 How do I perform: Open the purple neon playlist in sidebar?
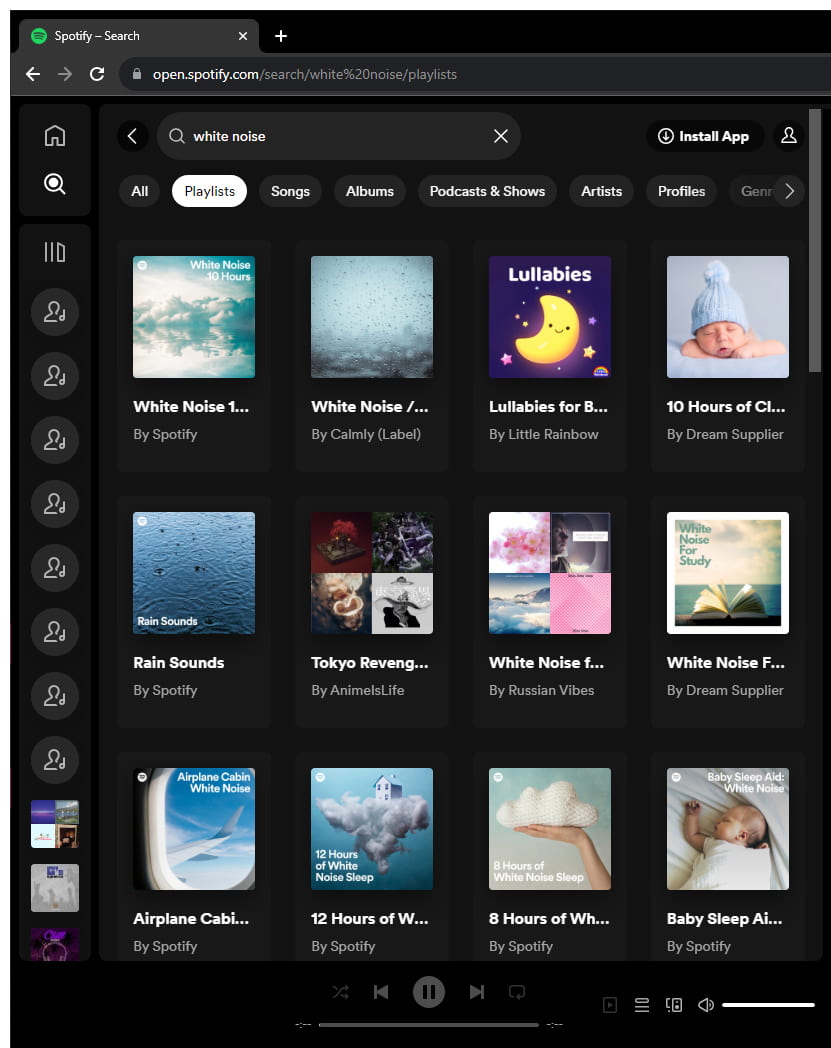coord(55,944)
